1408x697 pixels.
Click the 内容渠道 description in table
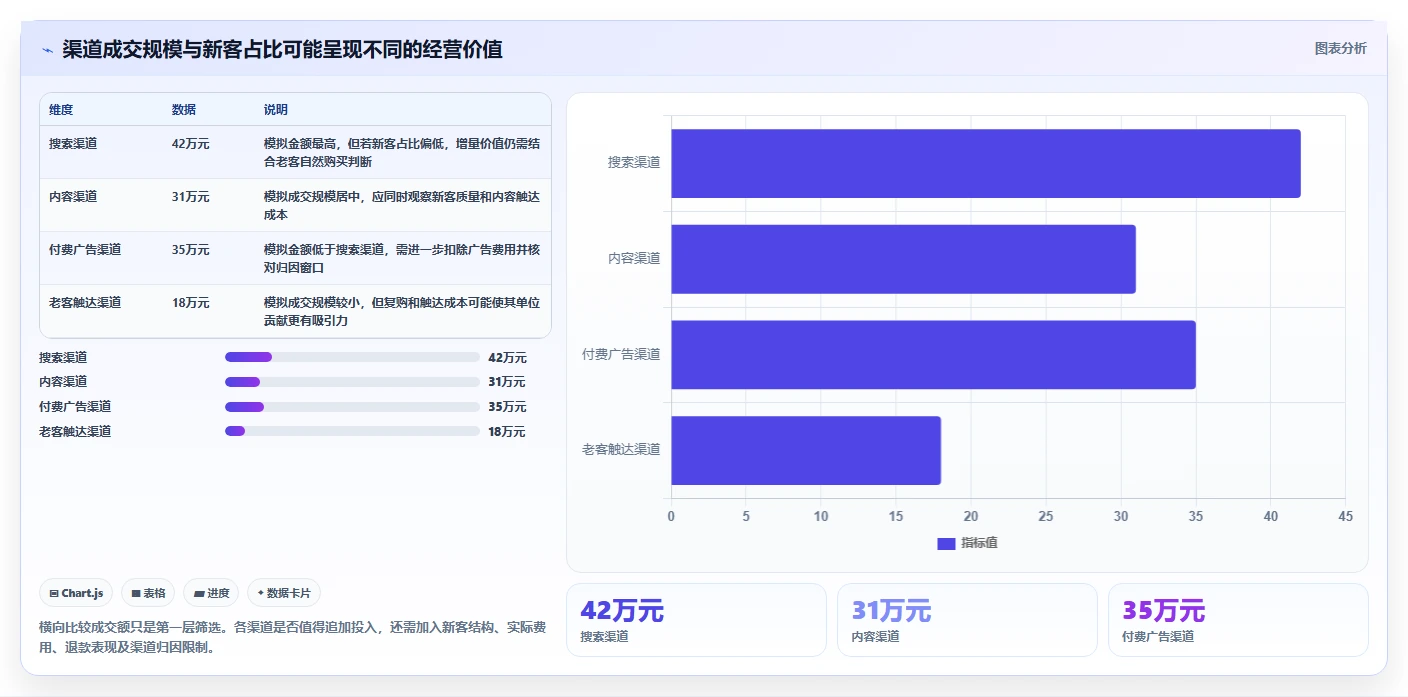pos(402,205)
